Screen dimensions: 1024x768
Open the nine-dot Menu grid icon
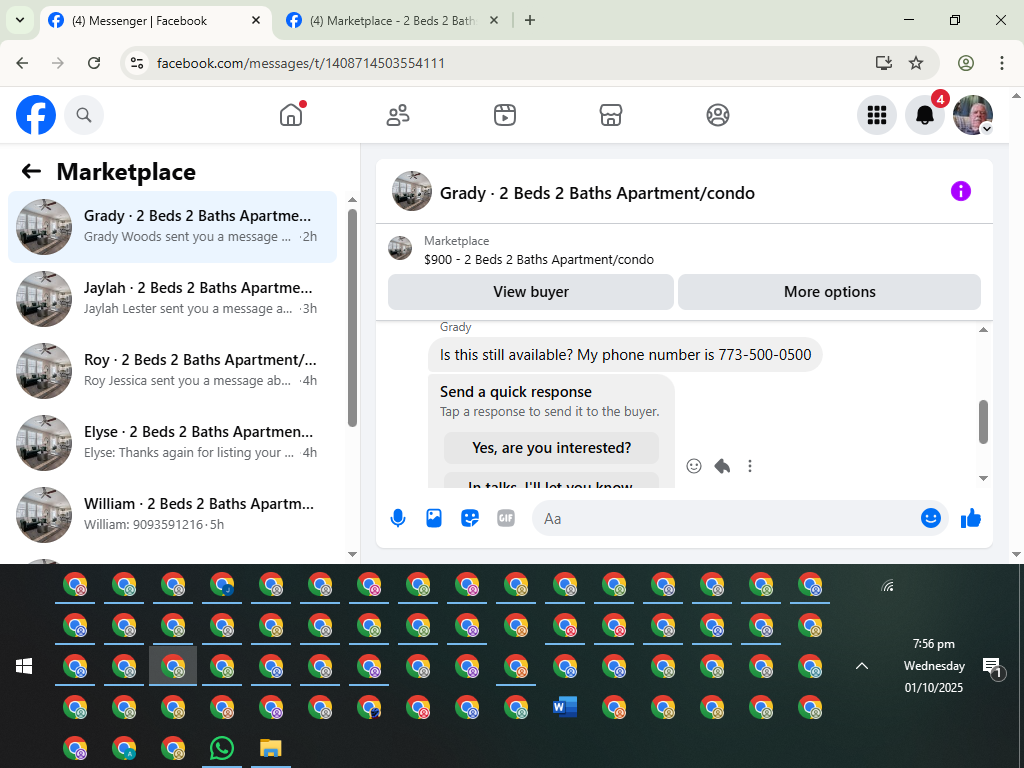point(876,115)
